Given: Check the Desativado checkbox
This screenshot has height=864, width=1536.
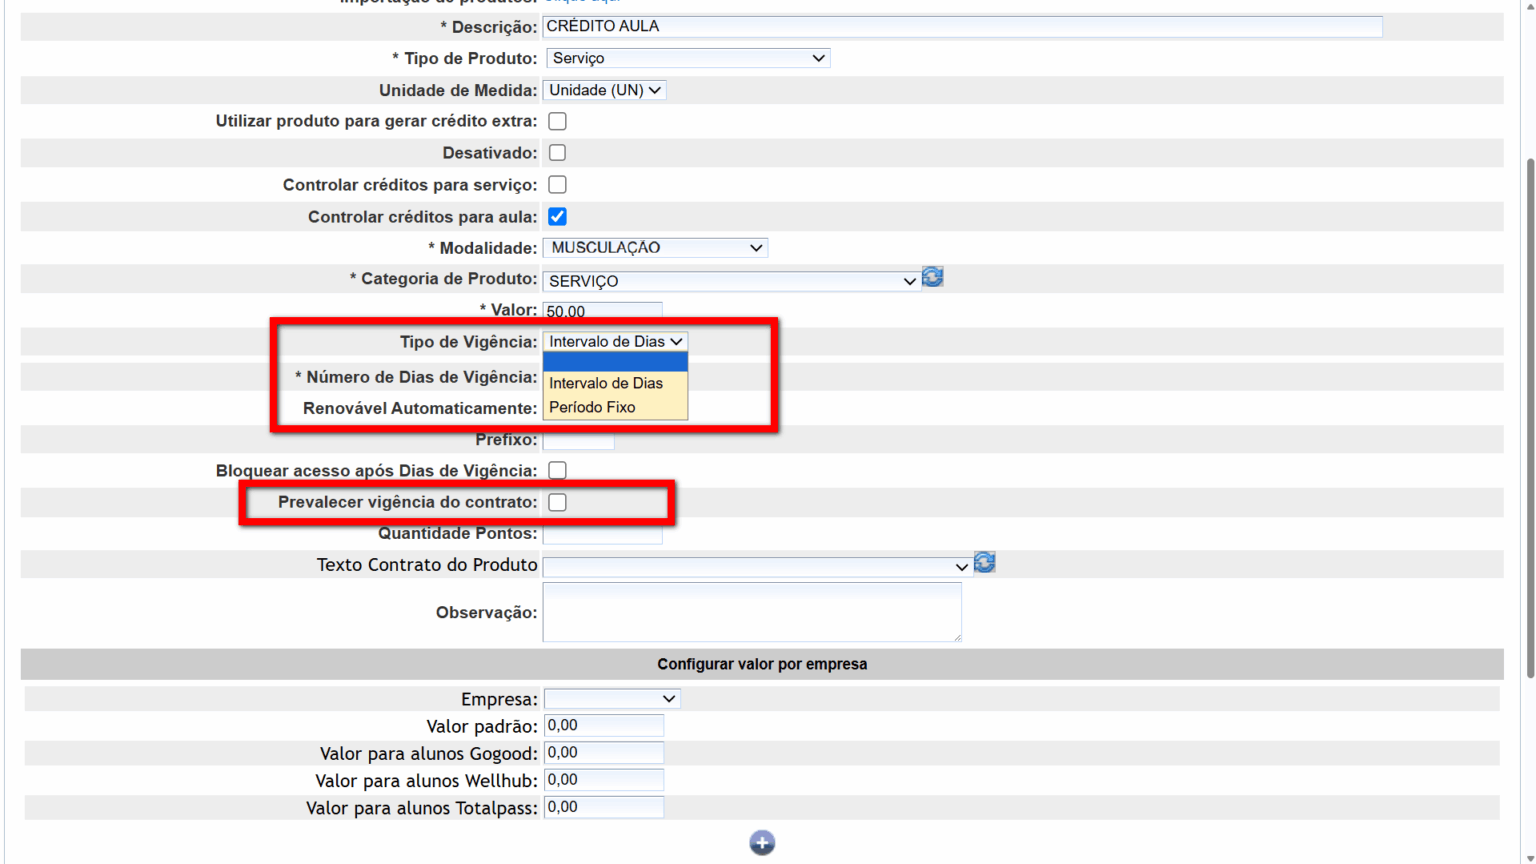Looking at the screenshot, I should tap(557, 153).
